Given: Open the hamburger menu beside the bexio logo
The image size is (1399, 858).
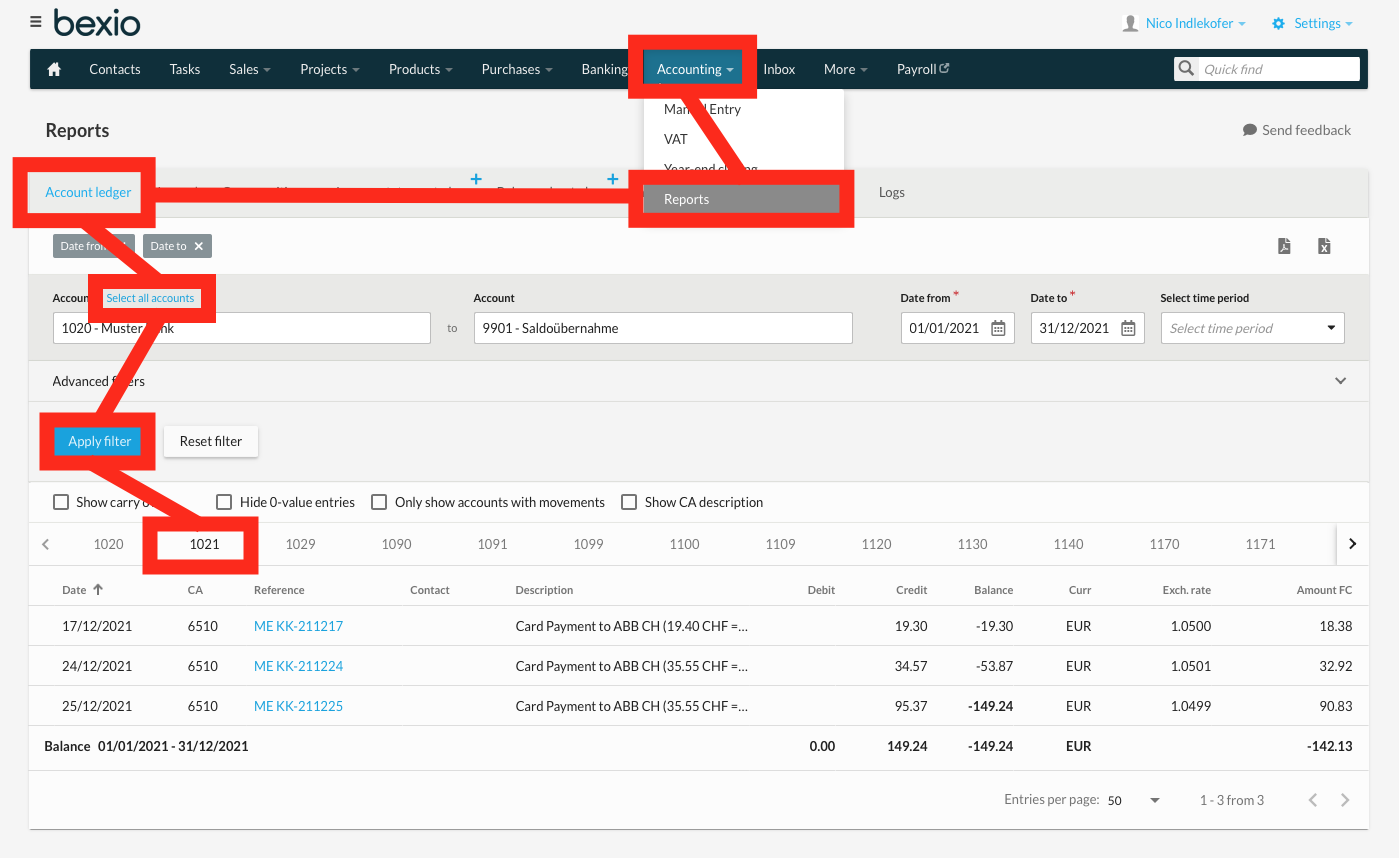Looking at the screenshot, I should point(35,21).
